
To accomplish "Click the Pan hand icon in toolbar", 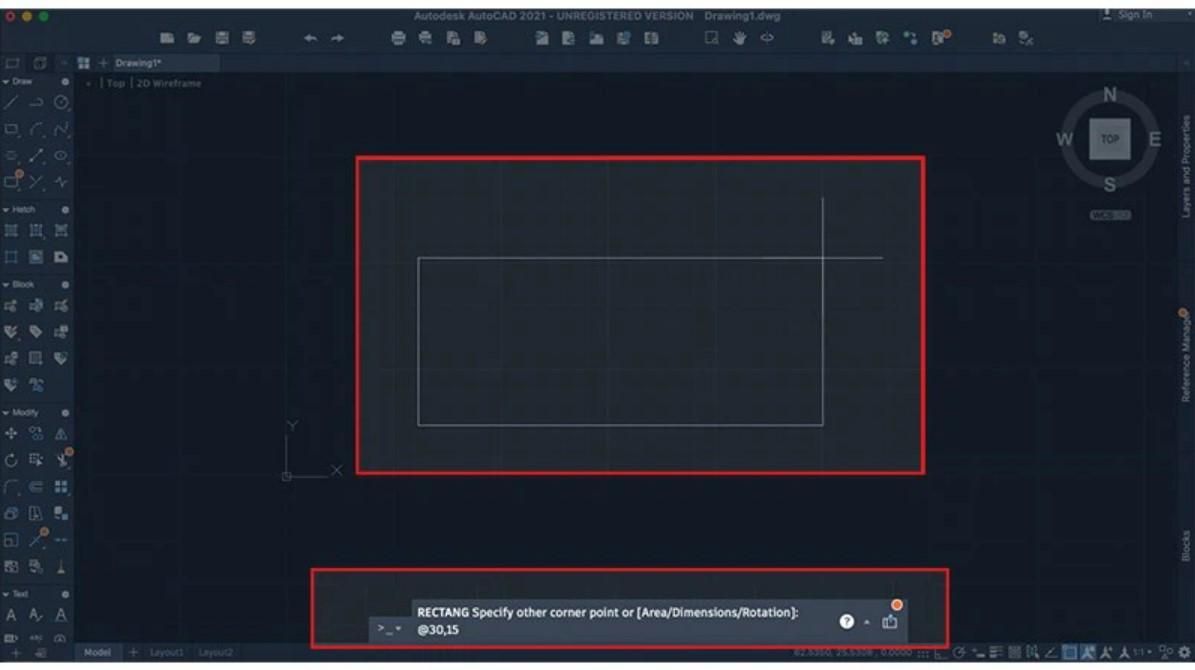I will click(739, 38).
